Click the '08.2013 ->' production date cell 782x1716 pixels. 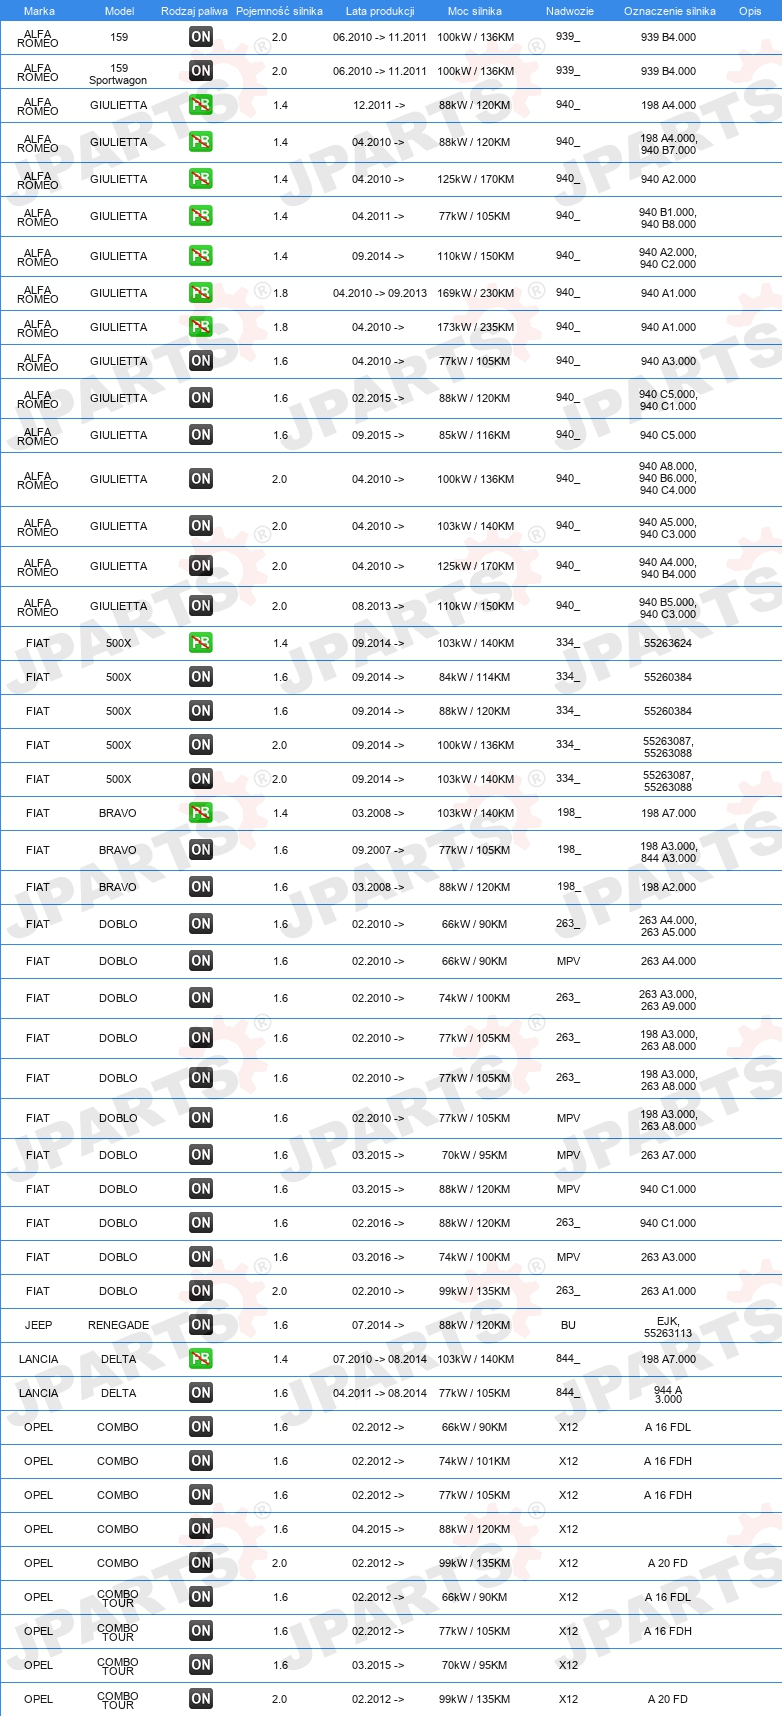point(379,606)
